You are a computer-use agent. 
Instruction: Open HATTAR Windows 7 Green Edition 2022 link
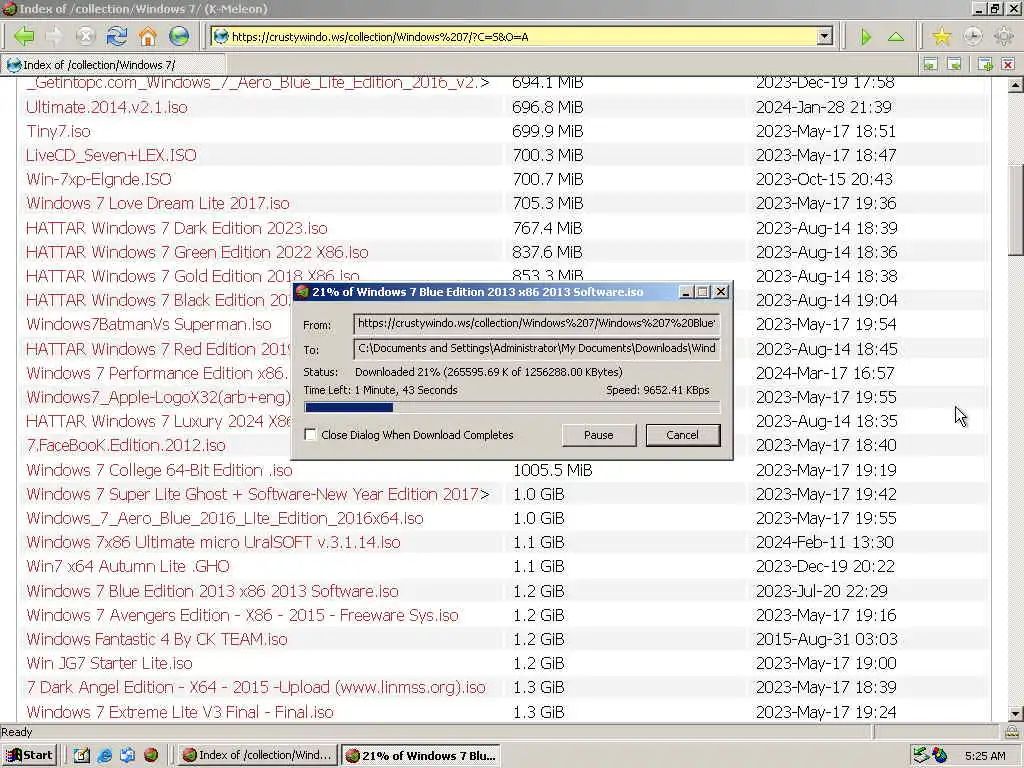pyautogui.click(x=197, y=252)
